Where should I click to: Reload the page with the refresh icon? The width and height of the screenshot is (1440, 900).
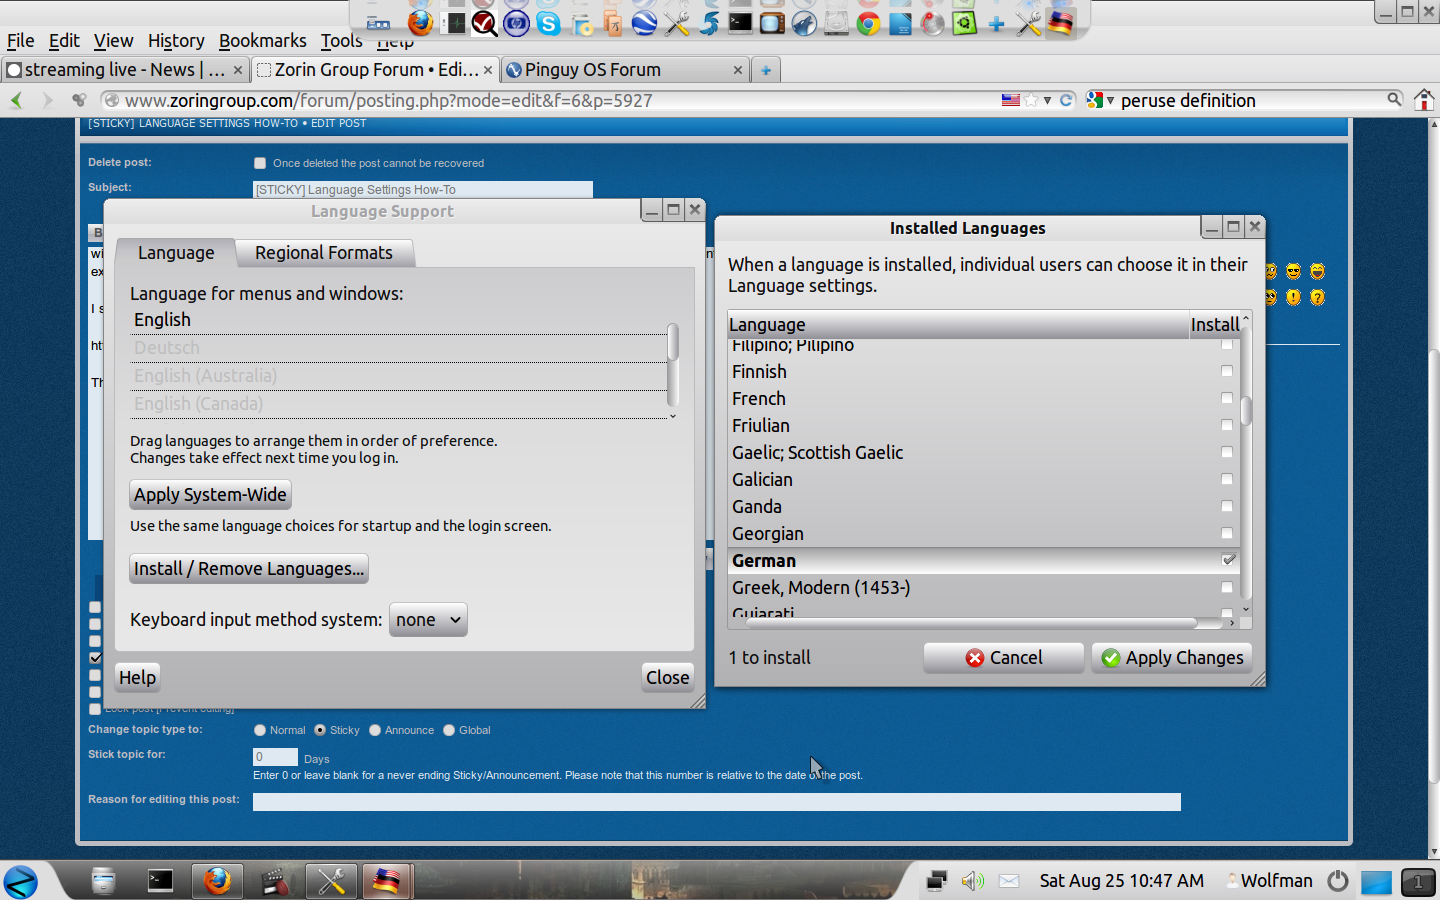tap(1066, 100)
